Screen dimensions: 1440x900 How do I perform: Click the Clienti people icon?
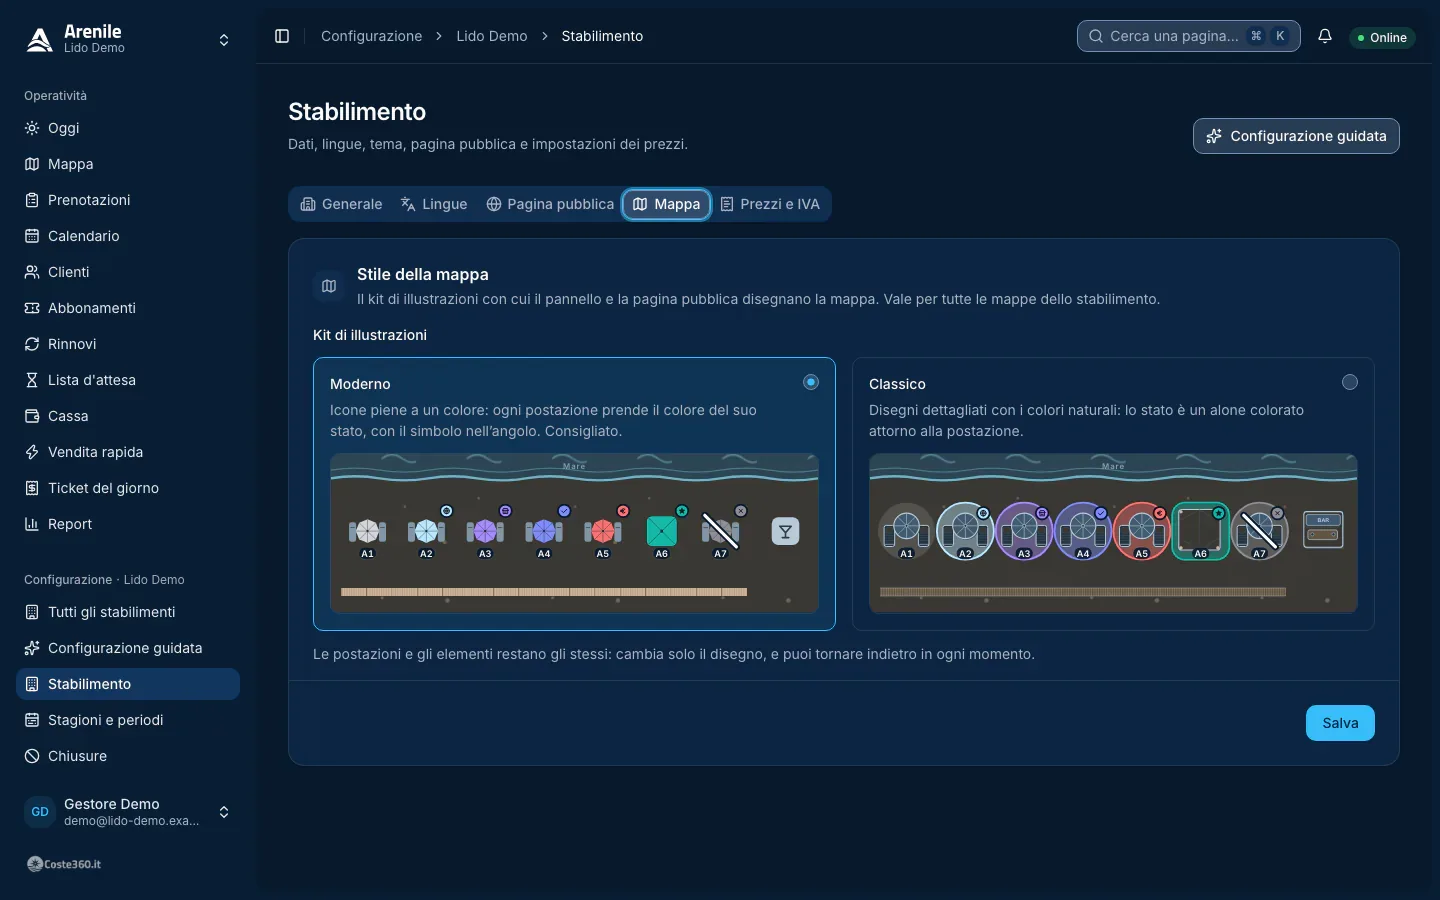pos(32,272)
